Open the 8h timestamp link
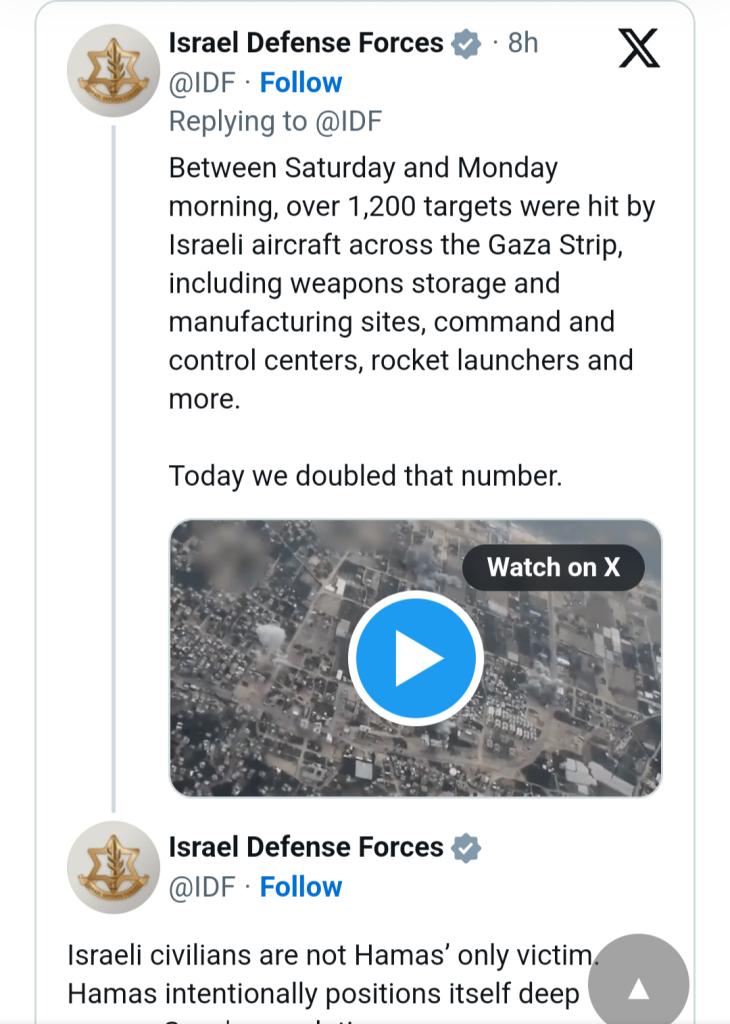 [523, 43]
